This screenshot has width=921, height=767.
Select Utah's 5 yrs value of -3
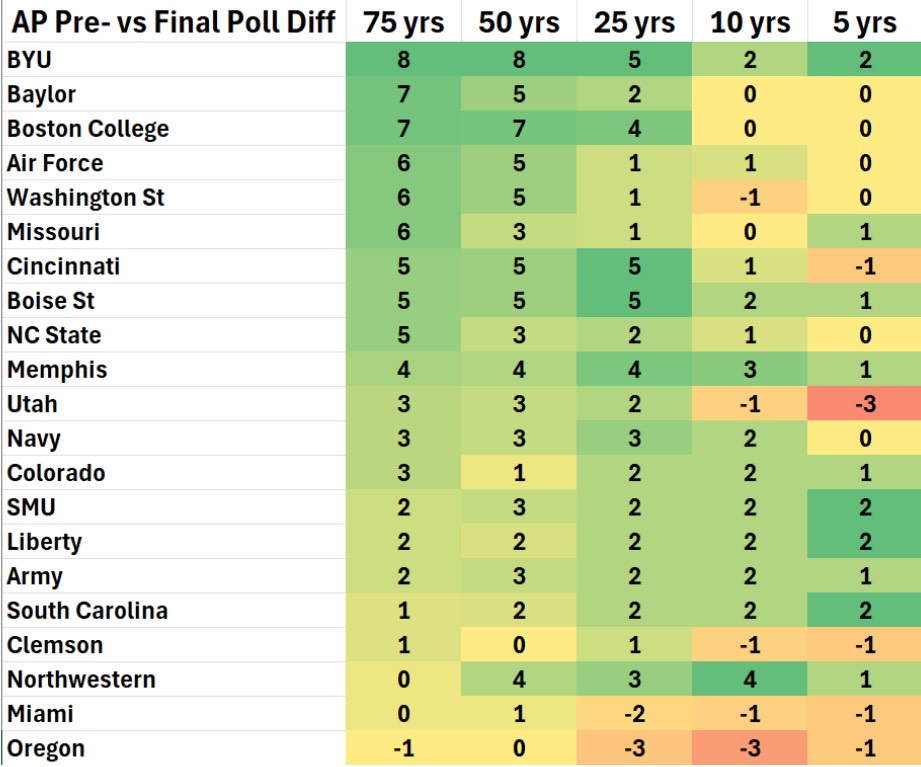[x=864, y=403]
